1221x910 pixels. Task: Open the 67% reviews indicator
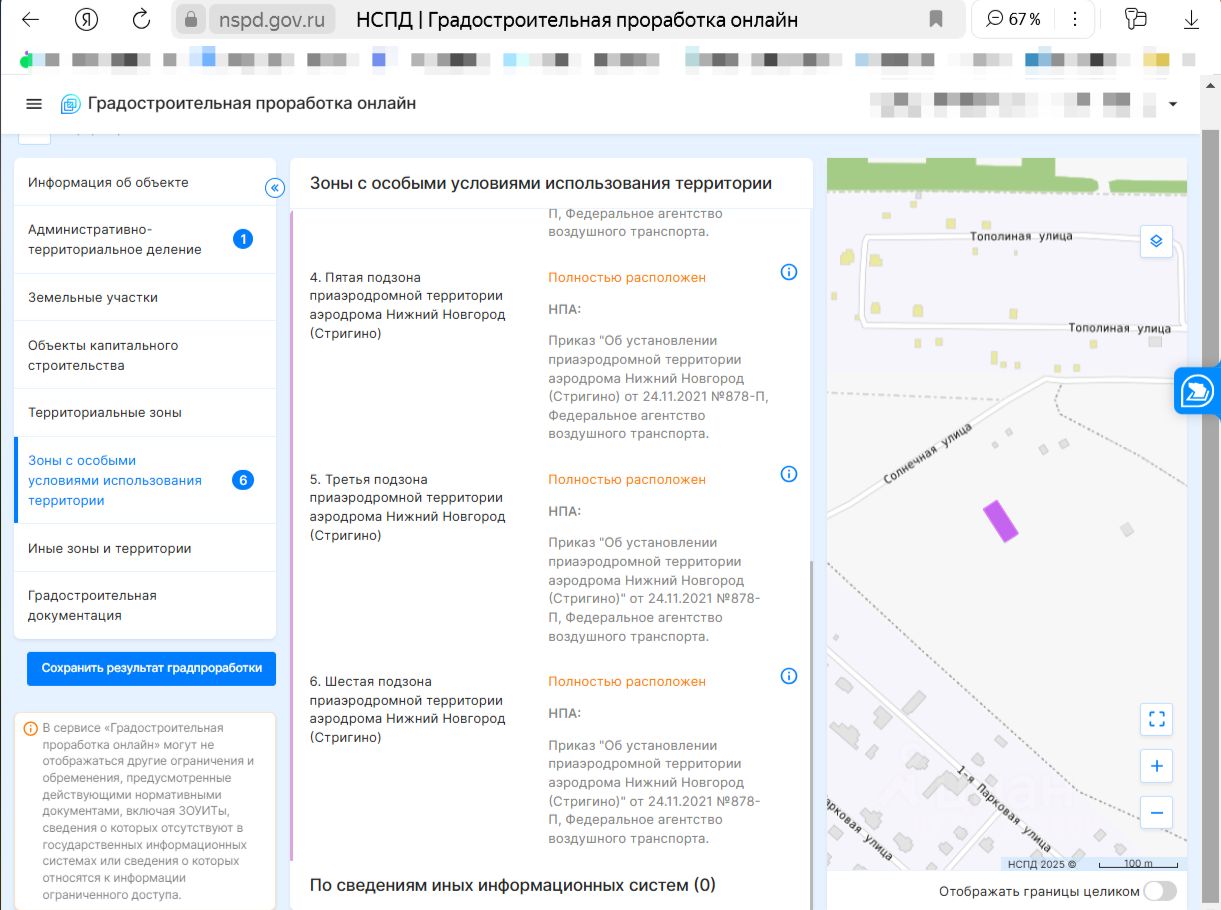[1013, 19]
